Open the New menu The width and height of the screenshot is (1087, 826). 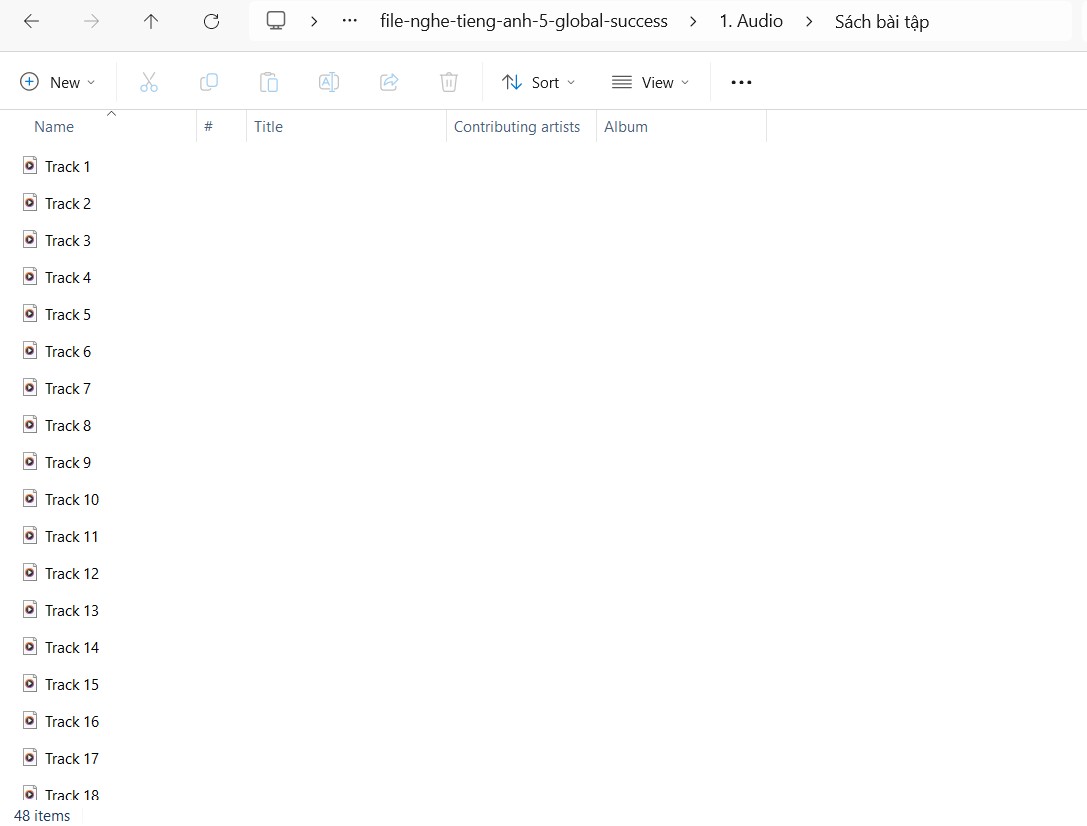pos(58,82)
